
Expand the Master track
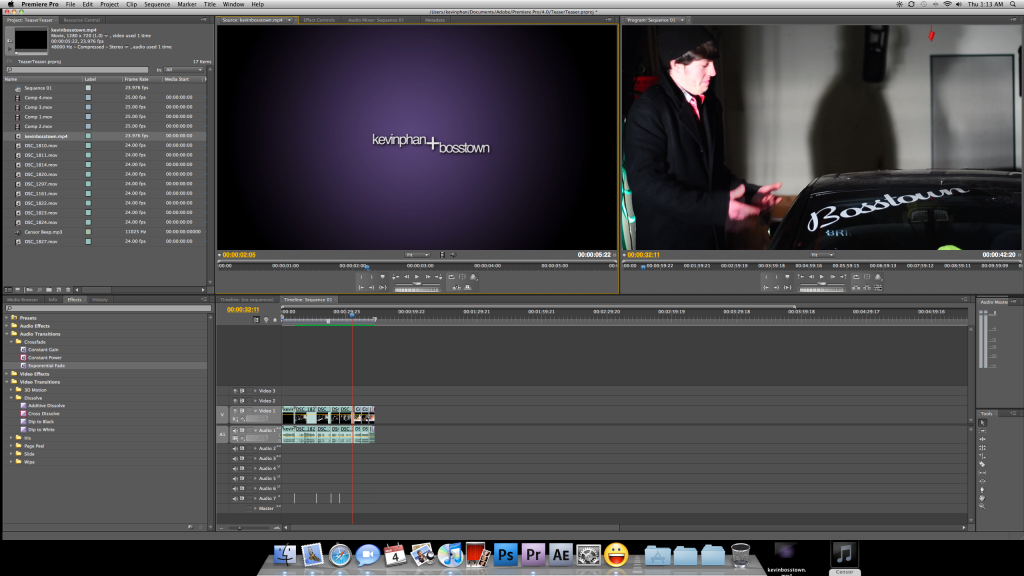pos(255,508)
